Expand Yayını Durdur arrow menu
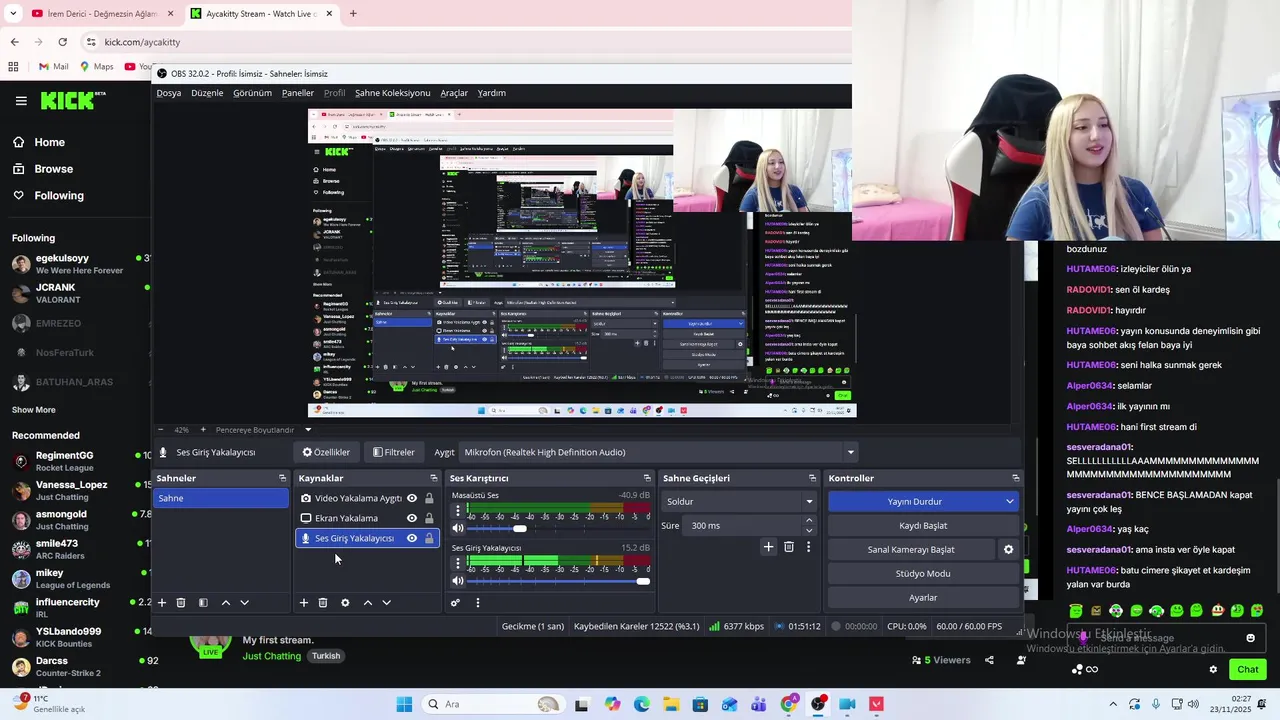 pos(1009,501)
